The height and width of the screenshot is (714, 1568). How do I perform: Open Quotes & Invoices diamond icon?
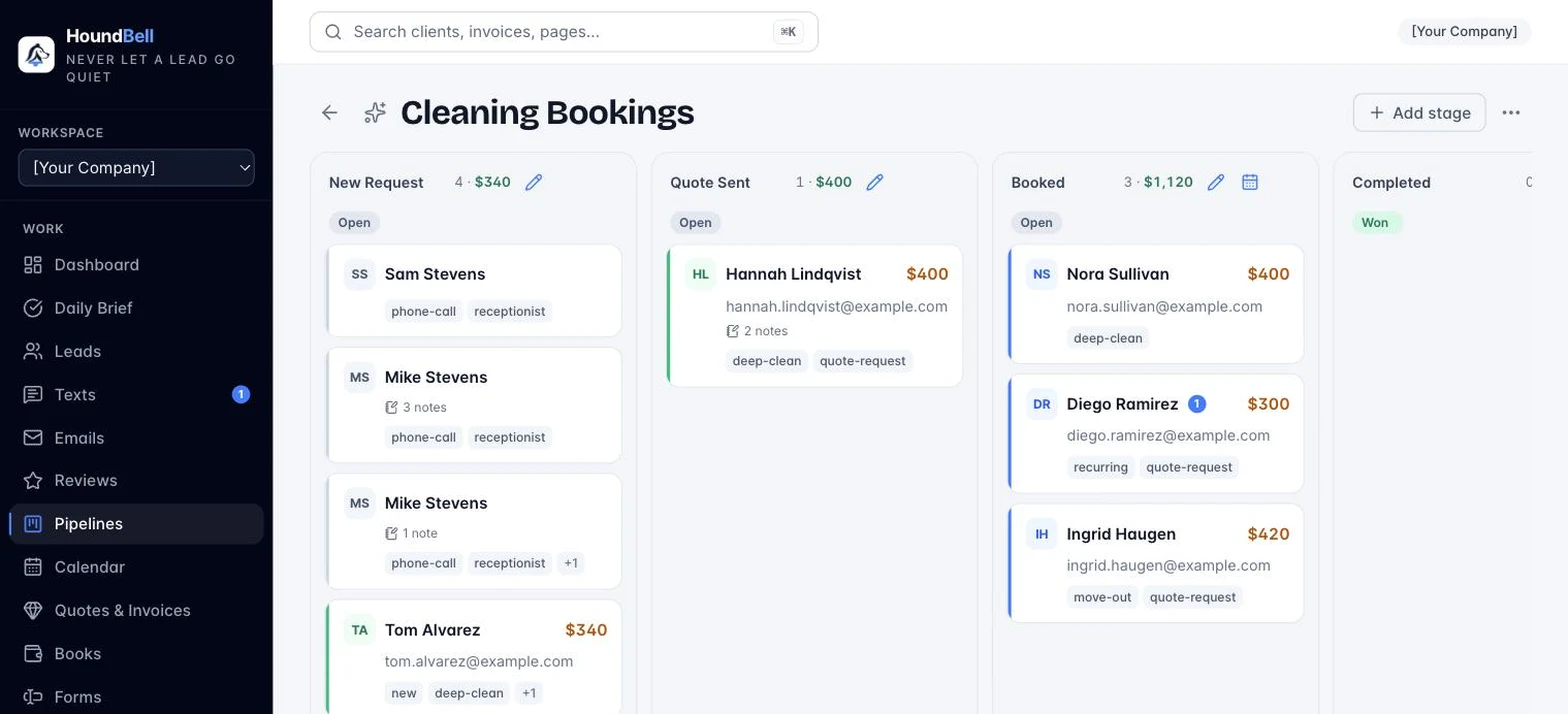(33, 610)
